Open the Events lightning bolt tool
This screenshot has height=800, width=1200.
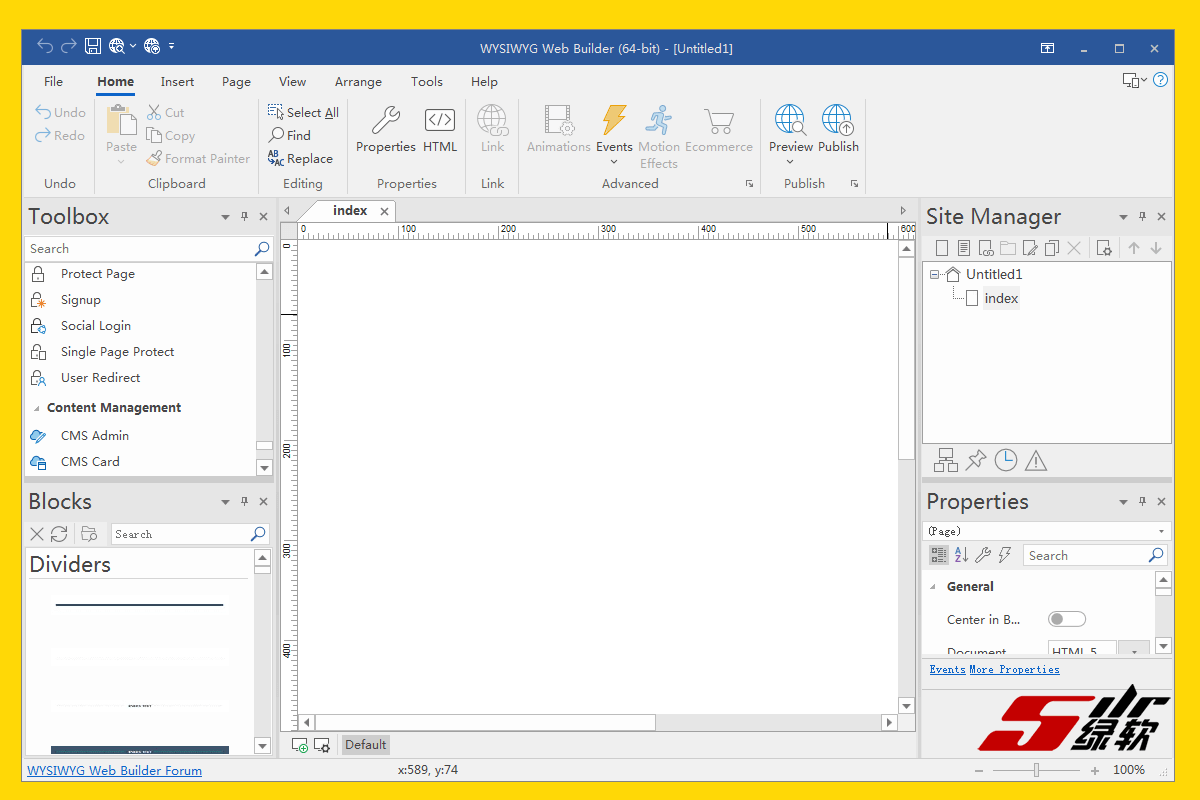click(x=614, y=122)
